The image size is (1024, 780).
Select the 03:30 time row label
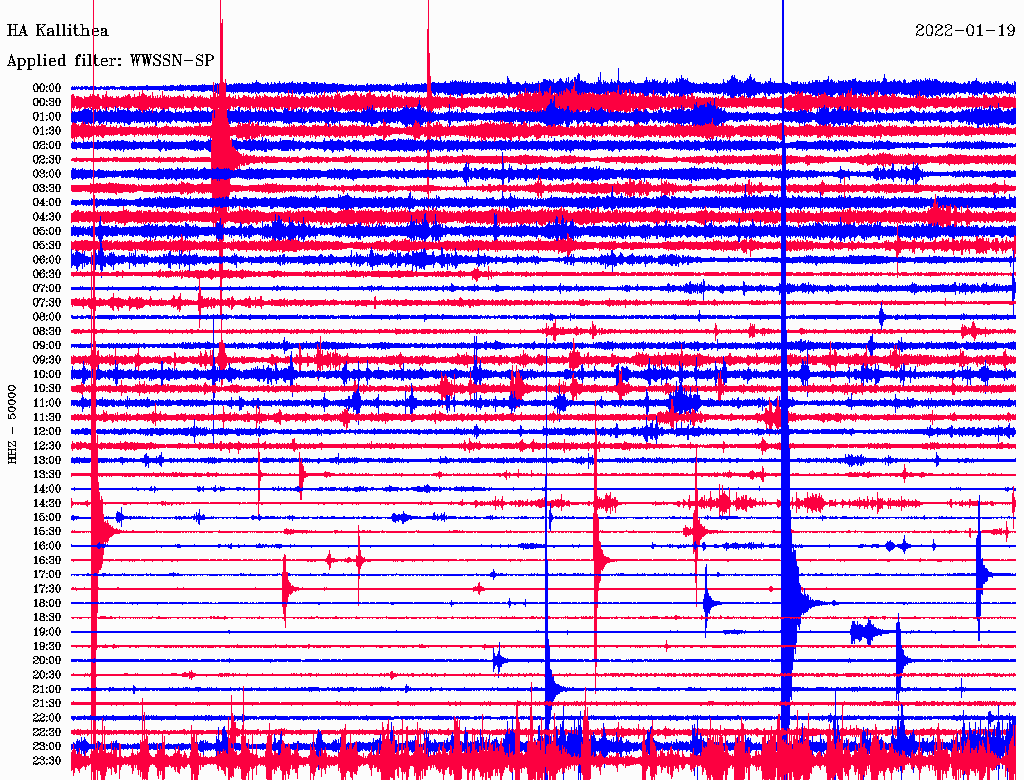47,189
